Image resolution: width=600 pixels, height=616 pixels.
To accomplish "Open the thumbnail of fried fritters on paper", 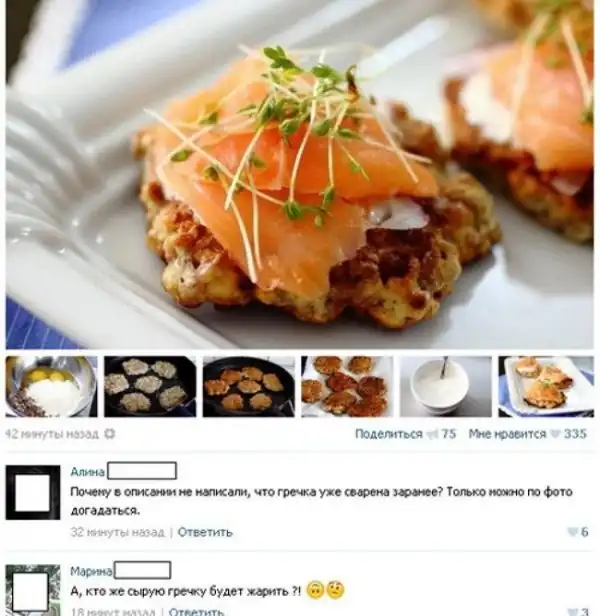I will click(x=347, y=387).
